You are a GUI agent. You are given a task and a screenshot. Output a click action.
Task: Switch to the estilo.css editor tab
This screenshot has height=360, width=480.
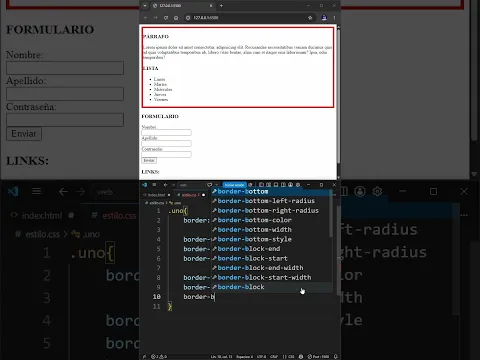[191, 195]
